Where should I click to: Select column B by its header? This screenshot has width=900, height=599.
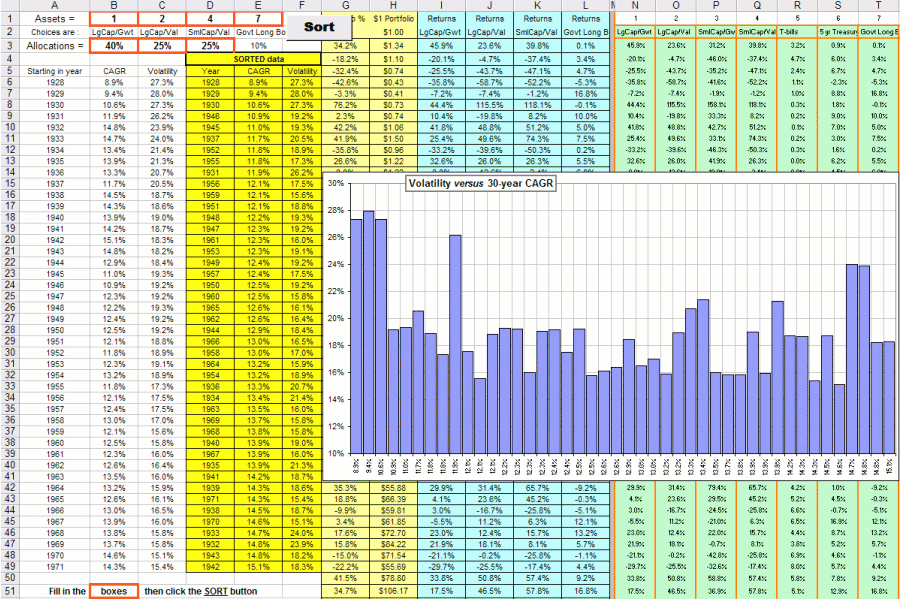click(114, 6)
